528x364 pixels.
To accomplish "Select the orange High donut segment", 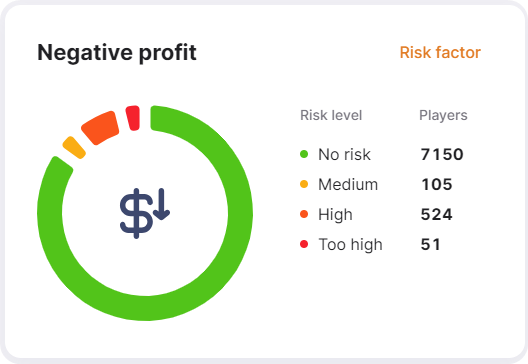I will click(100, 128).
